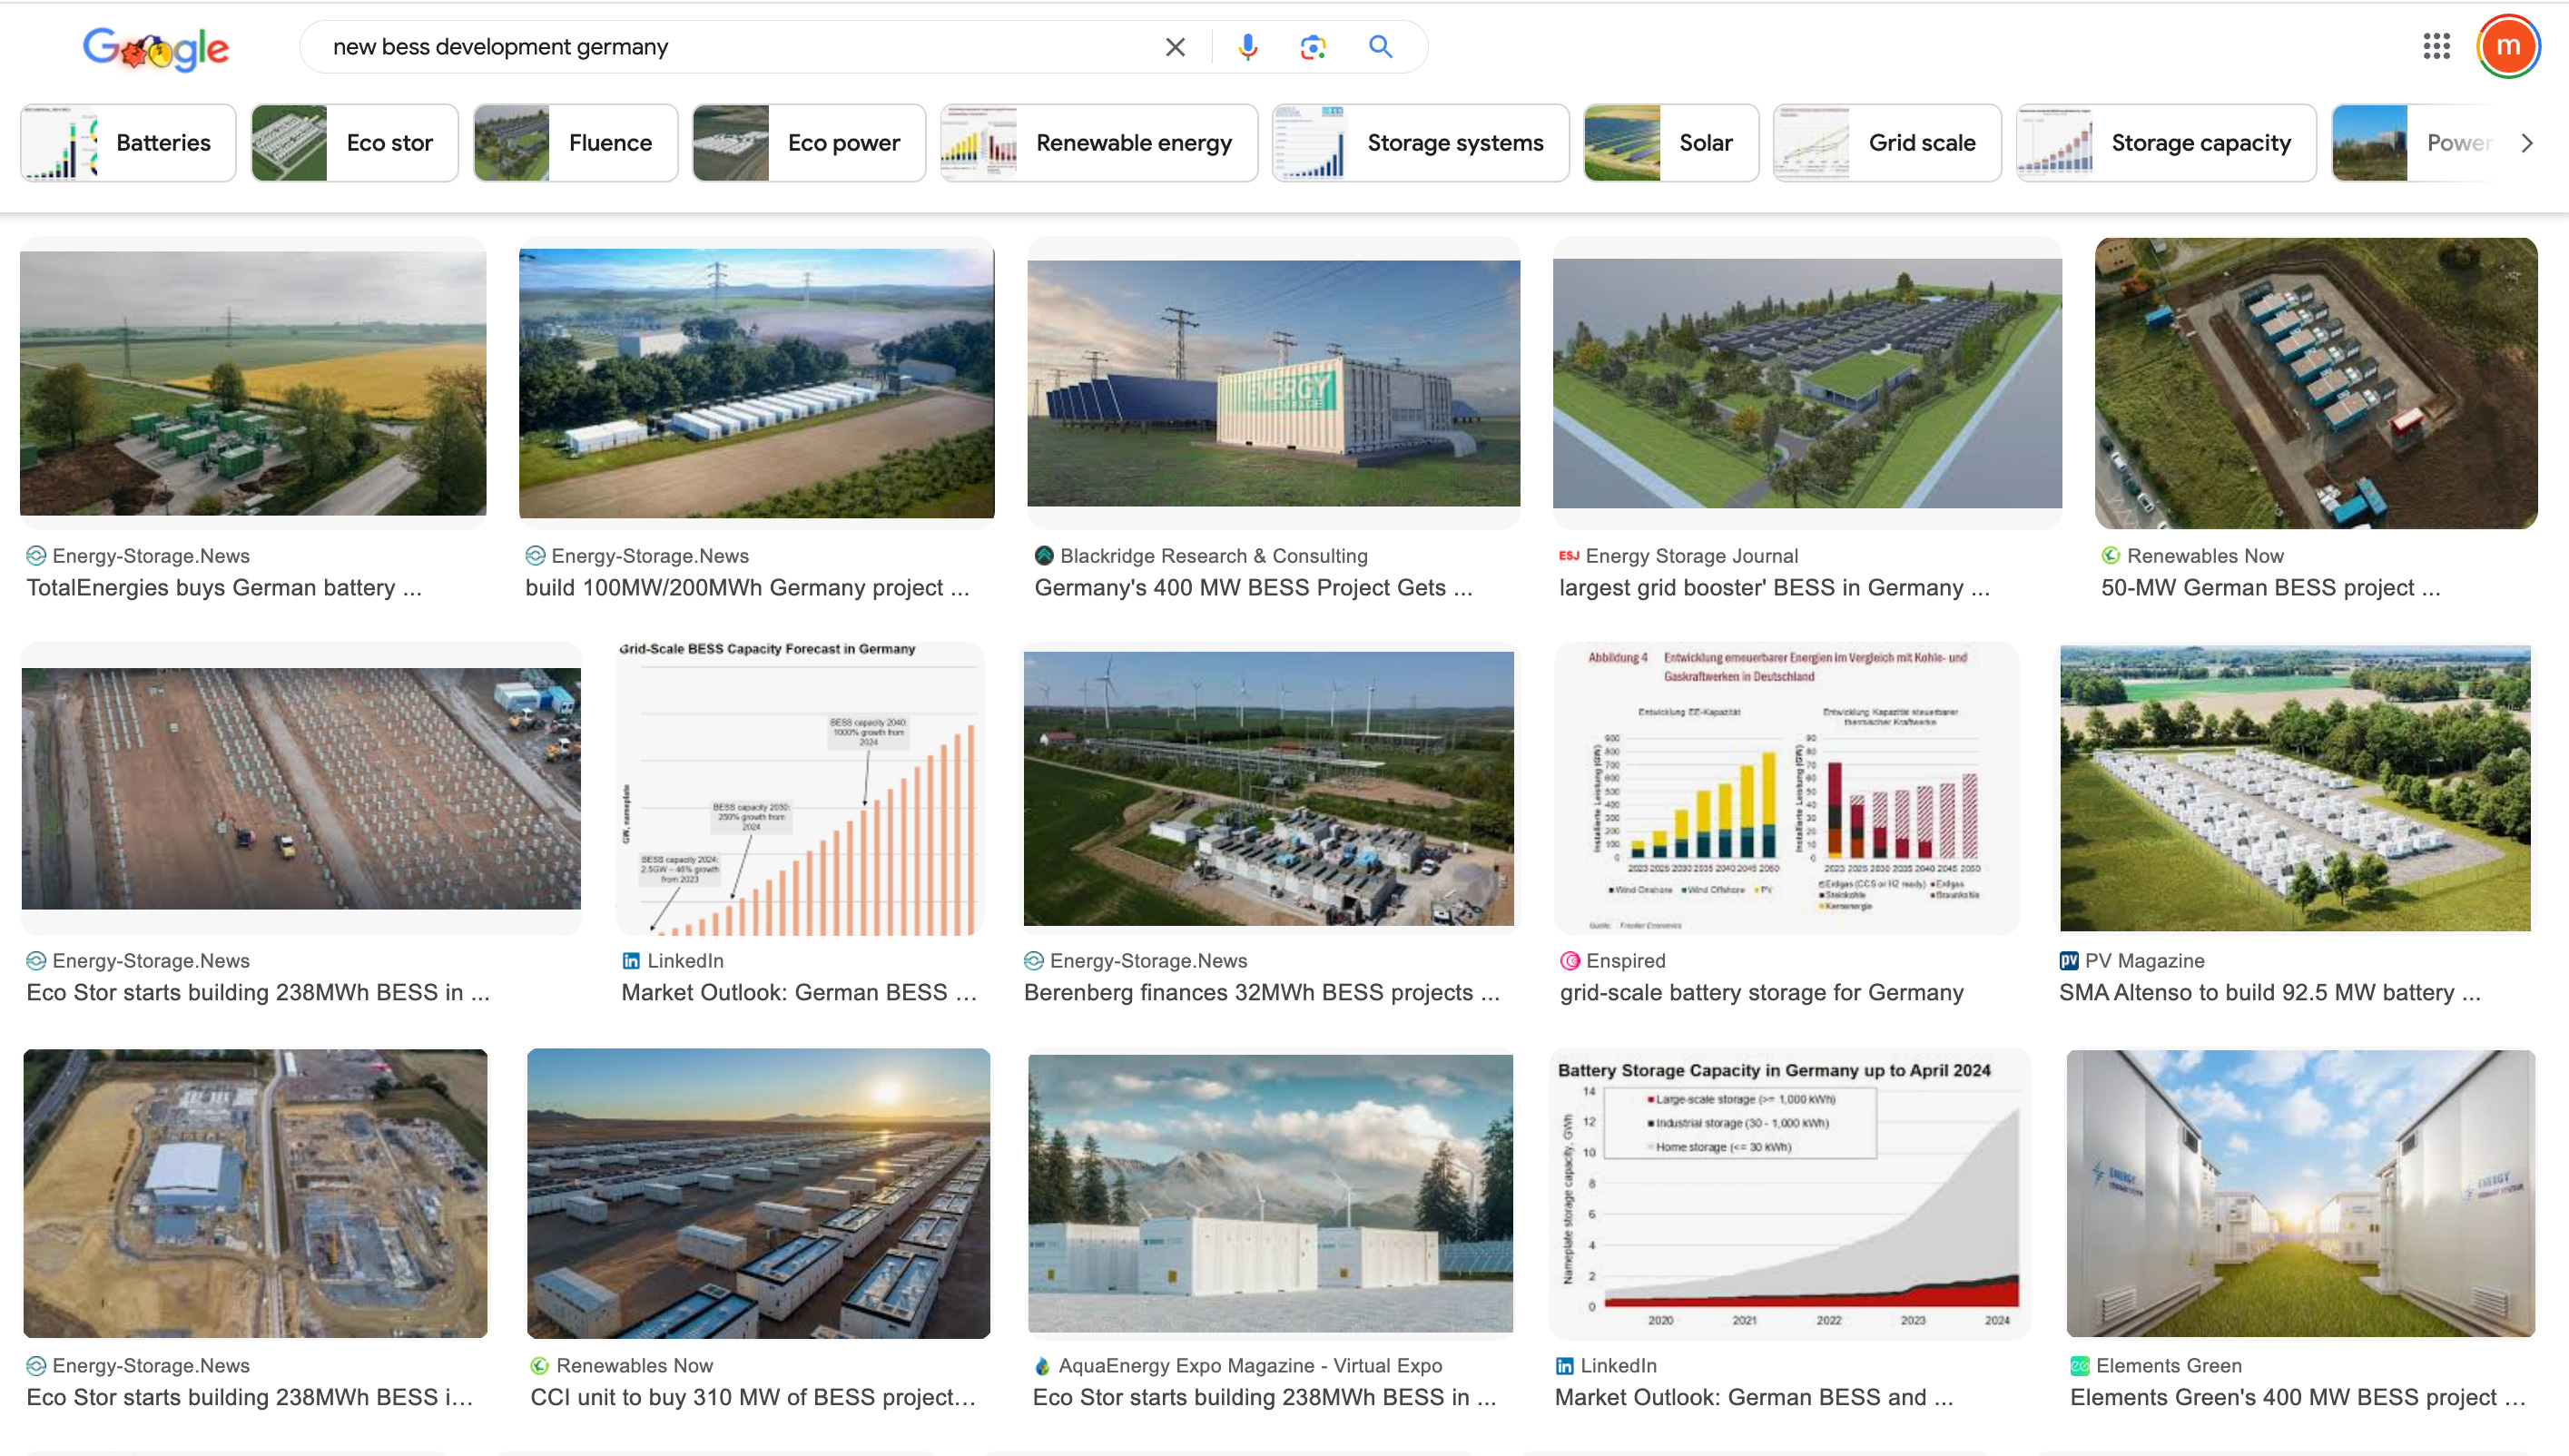Screen dimensions: 2569x1456
Task: Start voice search with the microphone icon
Action: [1247, 47]
